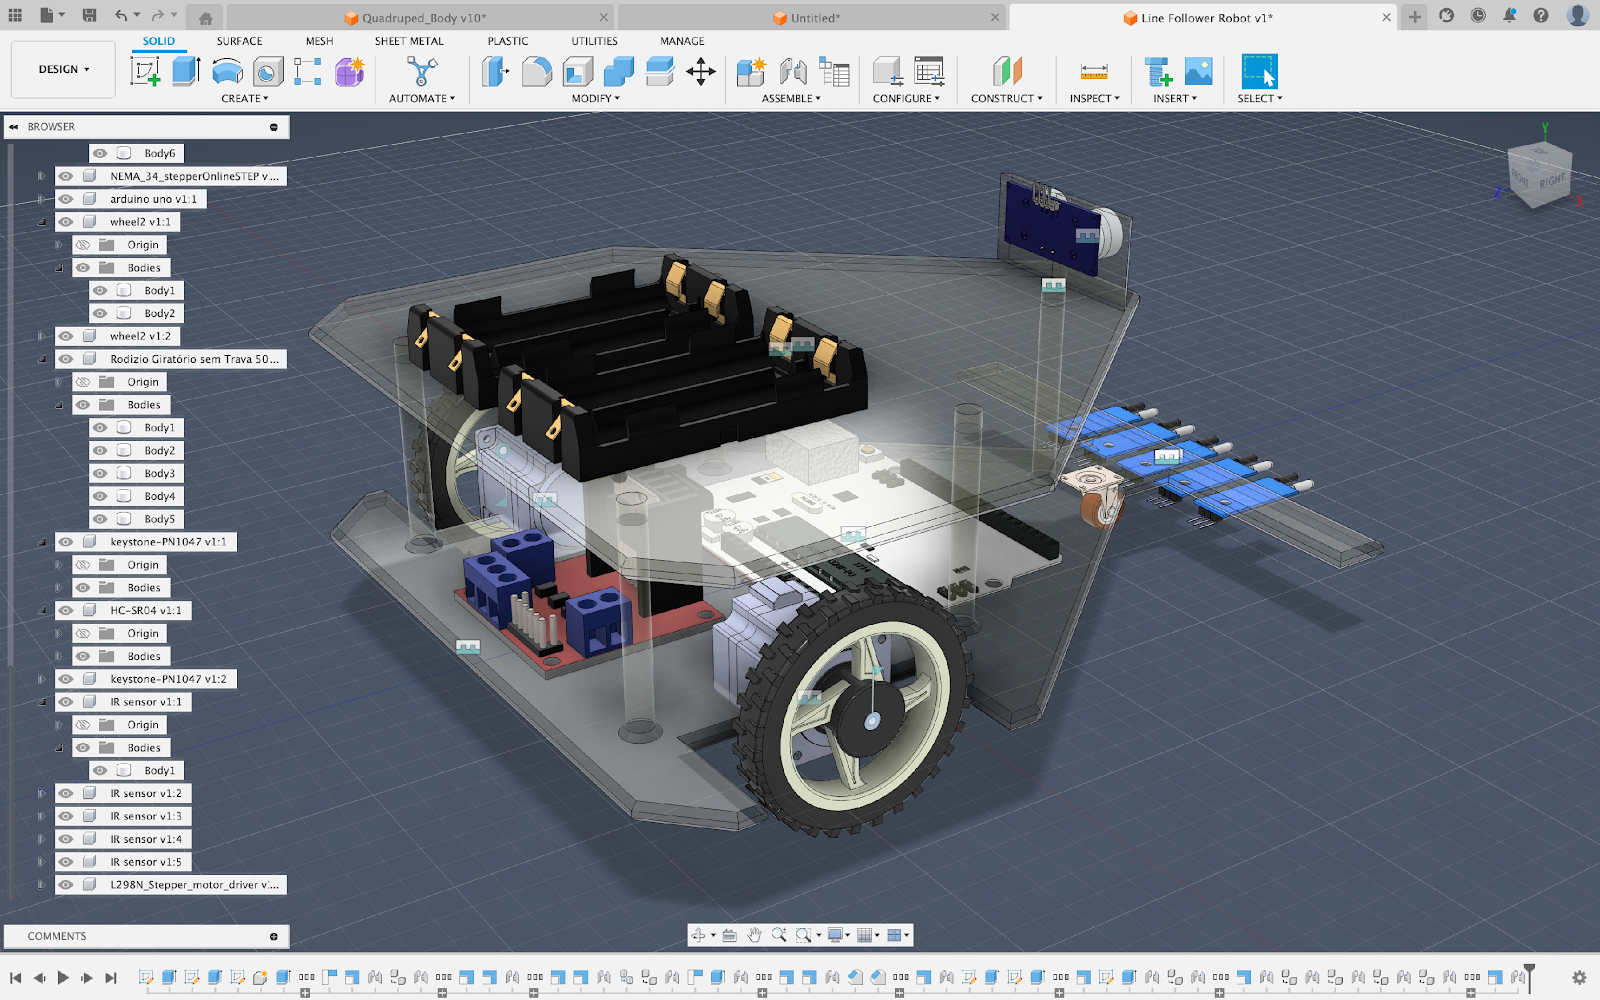Hide the wheel2 v1:2 component

click(66, 336)
